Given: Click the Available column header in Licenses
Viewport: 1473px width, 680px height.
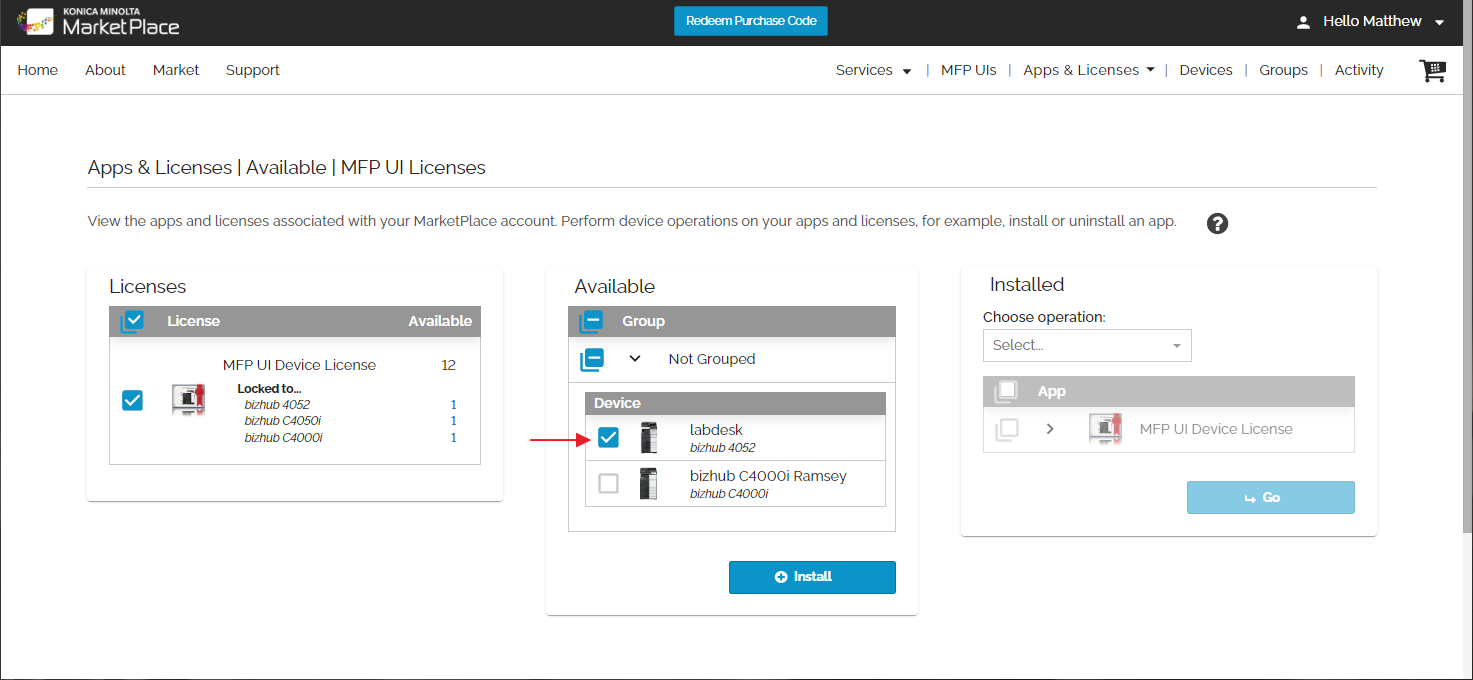Looking at the screenshot, I should point(440,321).
